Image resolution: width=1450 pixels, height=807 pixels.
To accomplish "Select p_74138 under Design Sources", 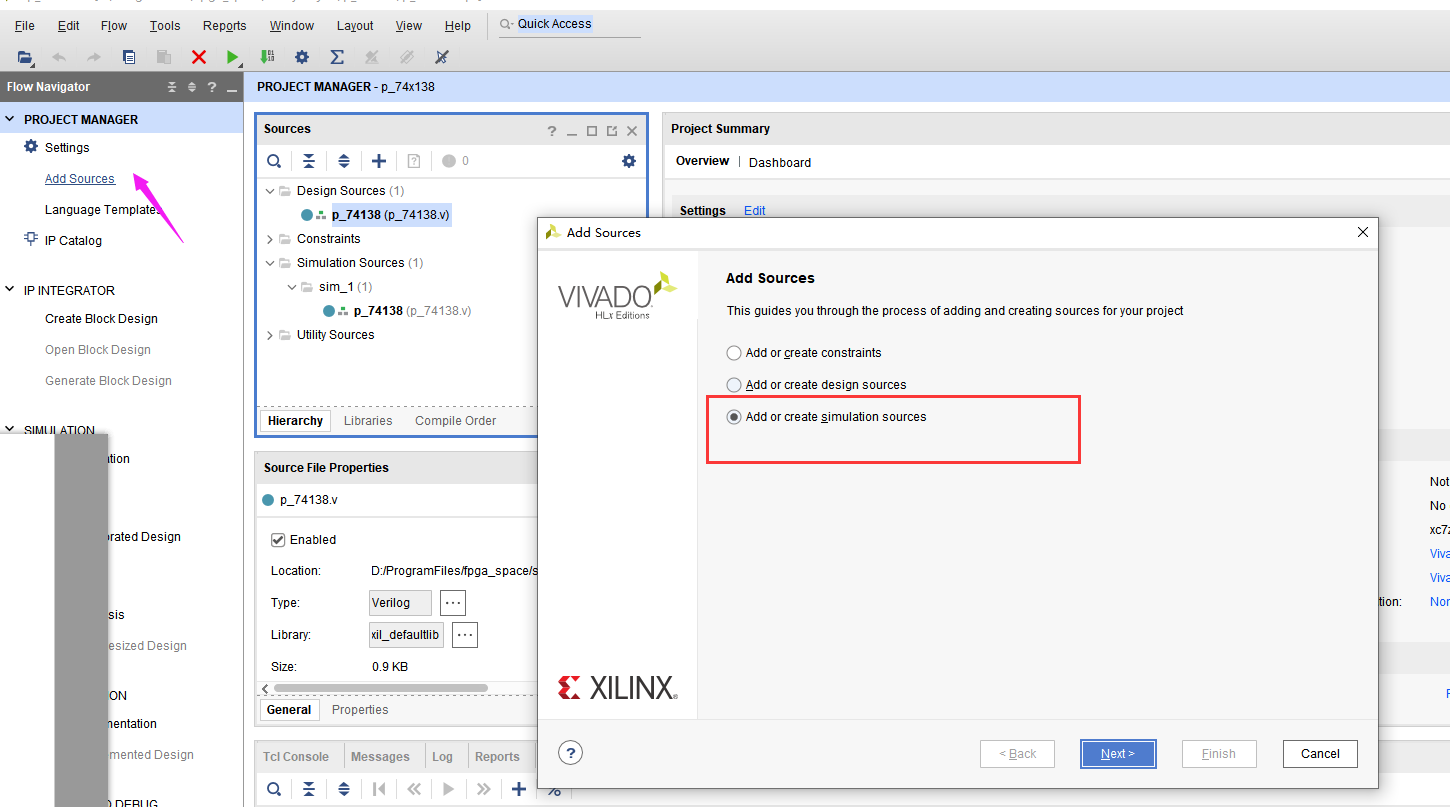I will 391,215.
